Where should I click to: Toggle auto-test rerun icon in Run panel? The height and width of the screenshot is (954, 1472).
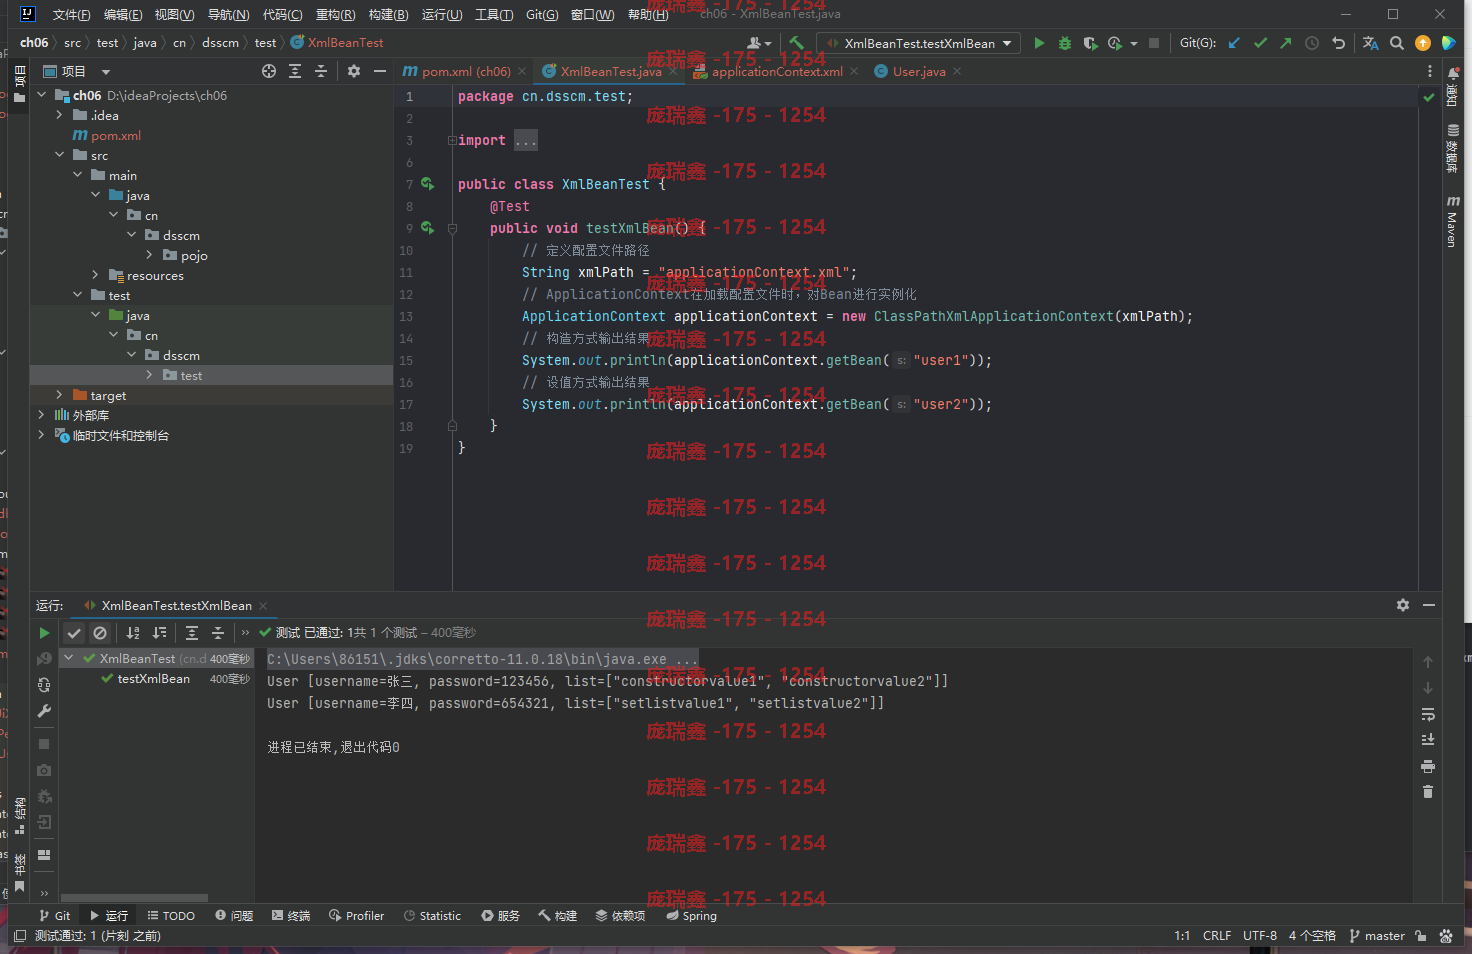click(44, 685)
